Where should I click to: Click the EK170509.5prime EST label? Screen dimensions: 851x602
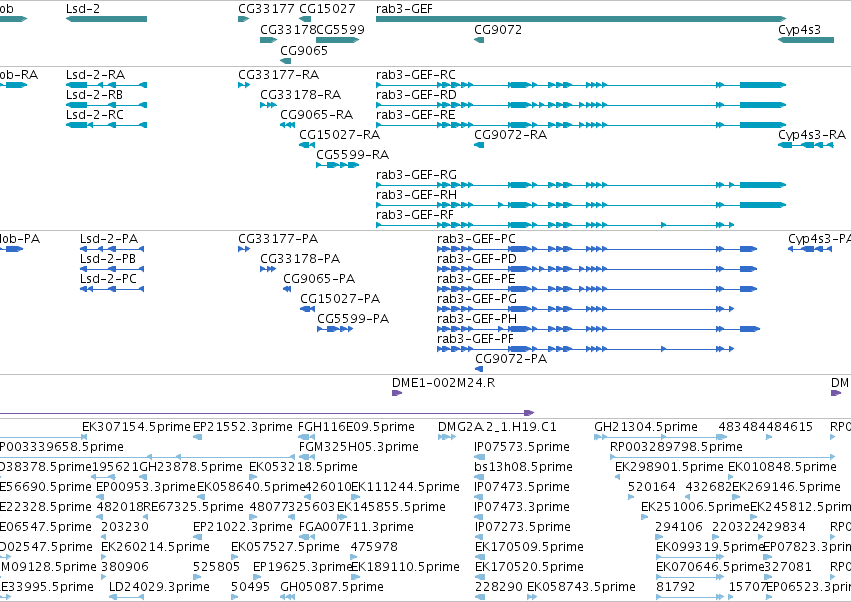tap(529, 546)
